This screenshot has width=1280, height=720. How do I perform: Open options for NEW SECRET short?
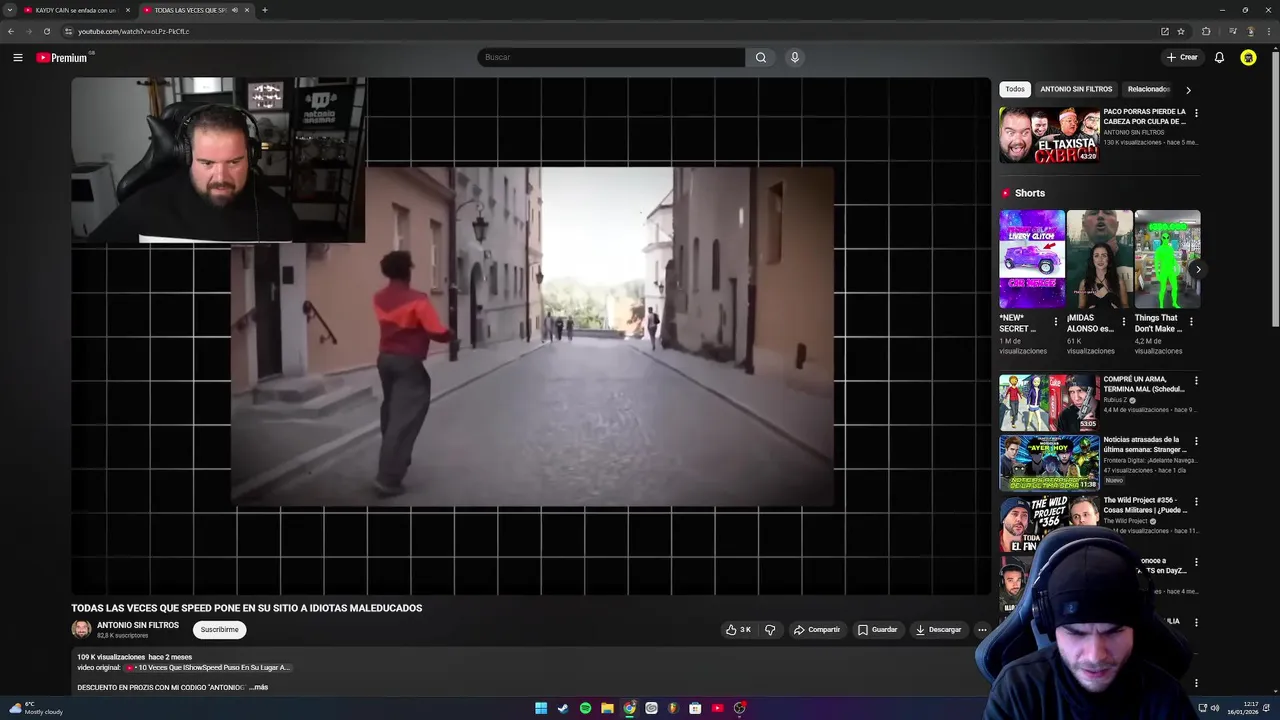pos(1056,322)
